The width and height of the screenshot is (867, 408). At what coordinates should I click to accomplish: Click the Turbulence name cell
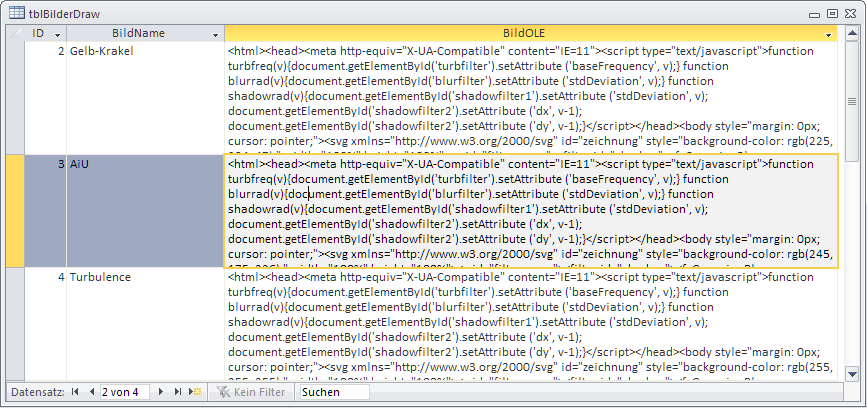(x=145, y=324)
